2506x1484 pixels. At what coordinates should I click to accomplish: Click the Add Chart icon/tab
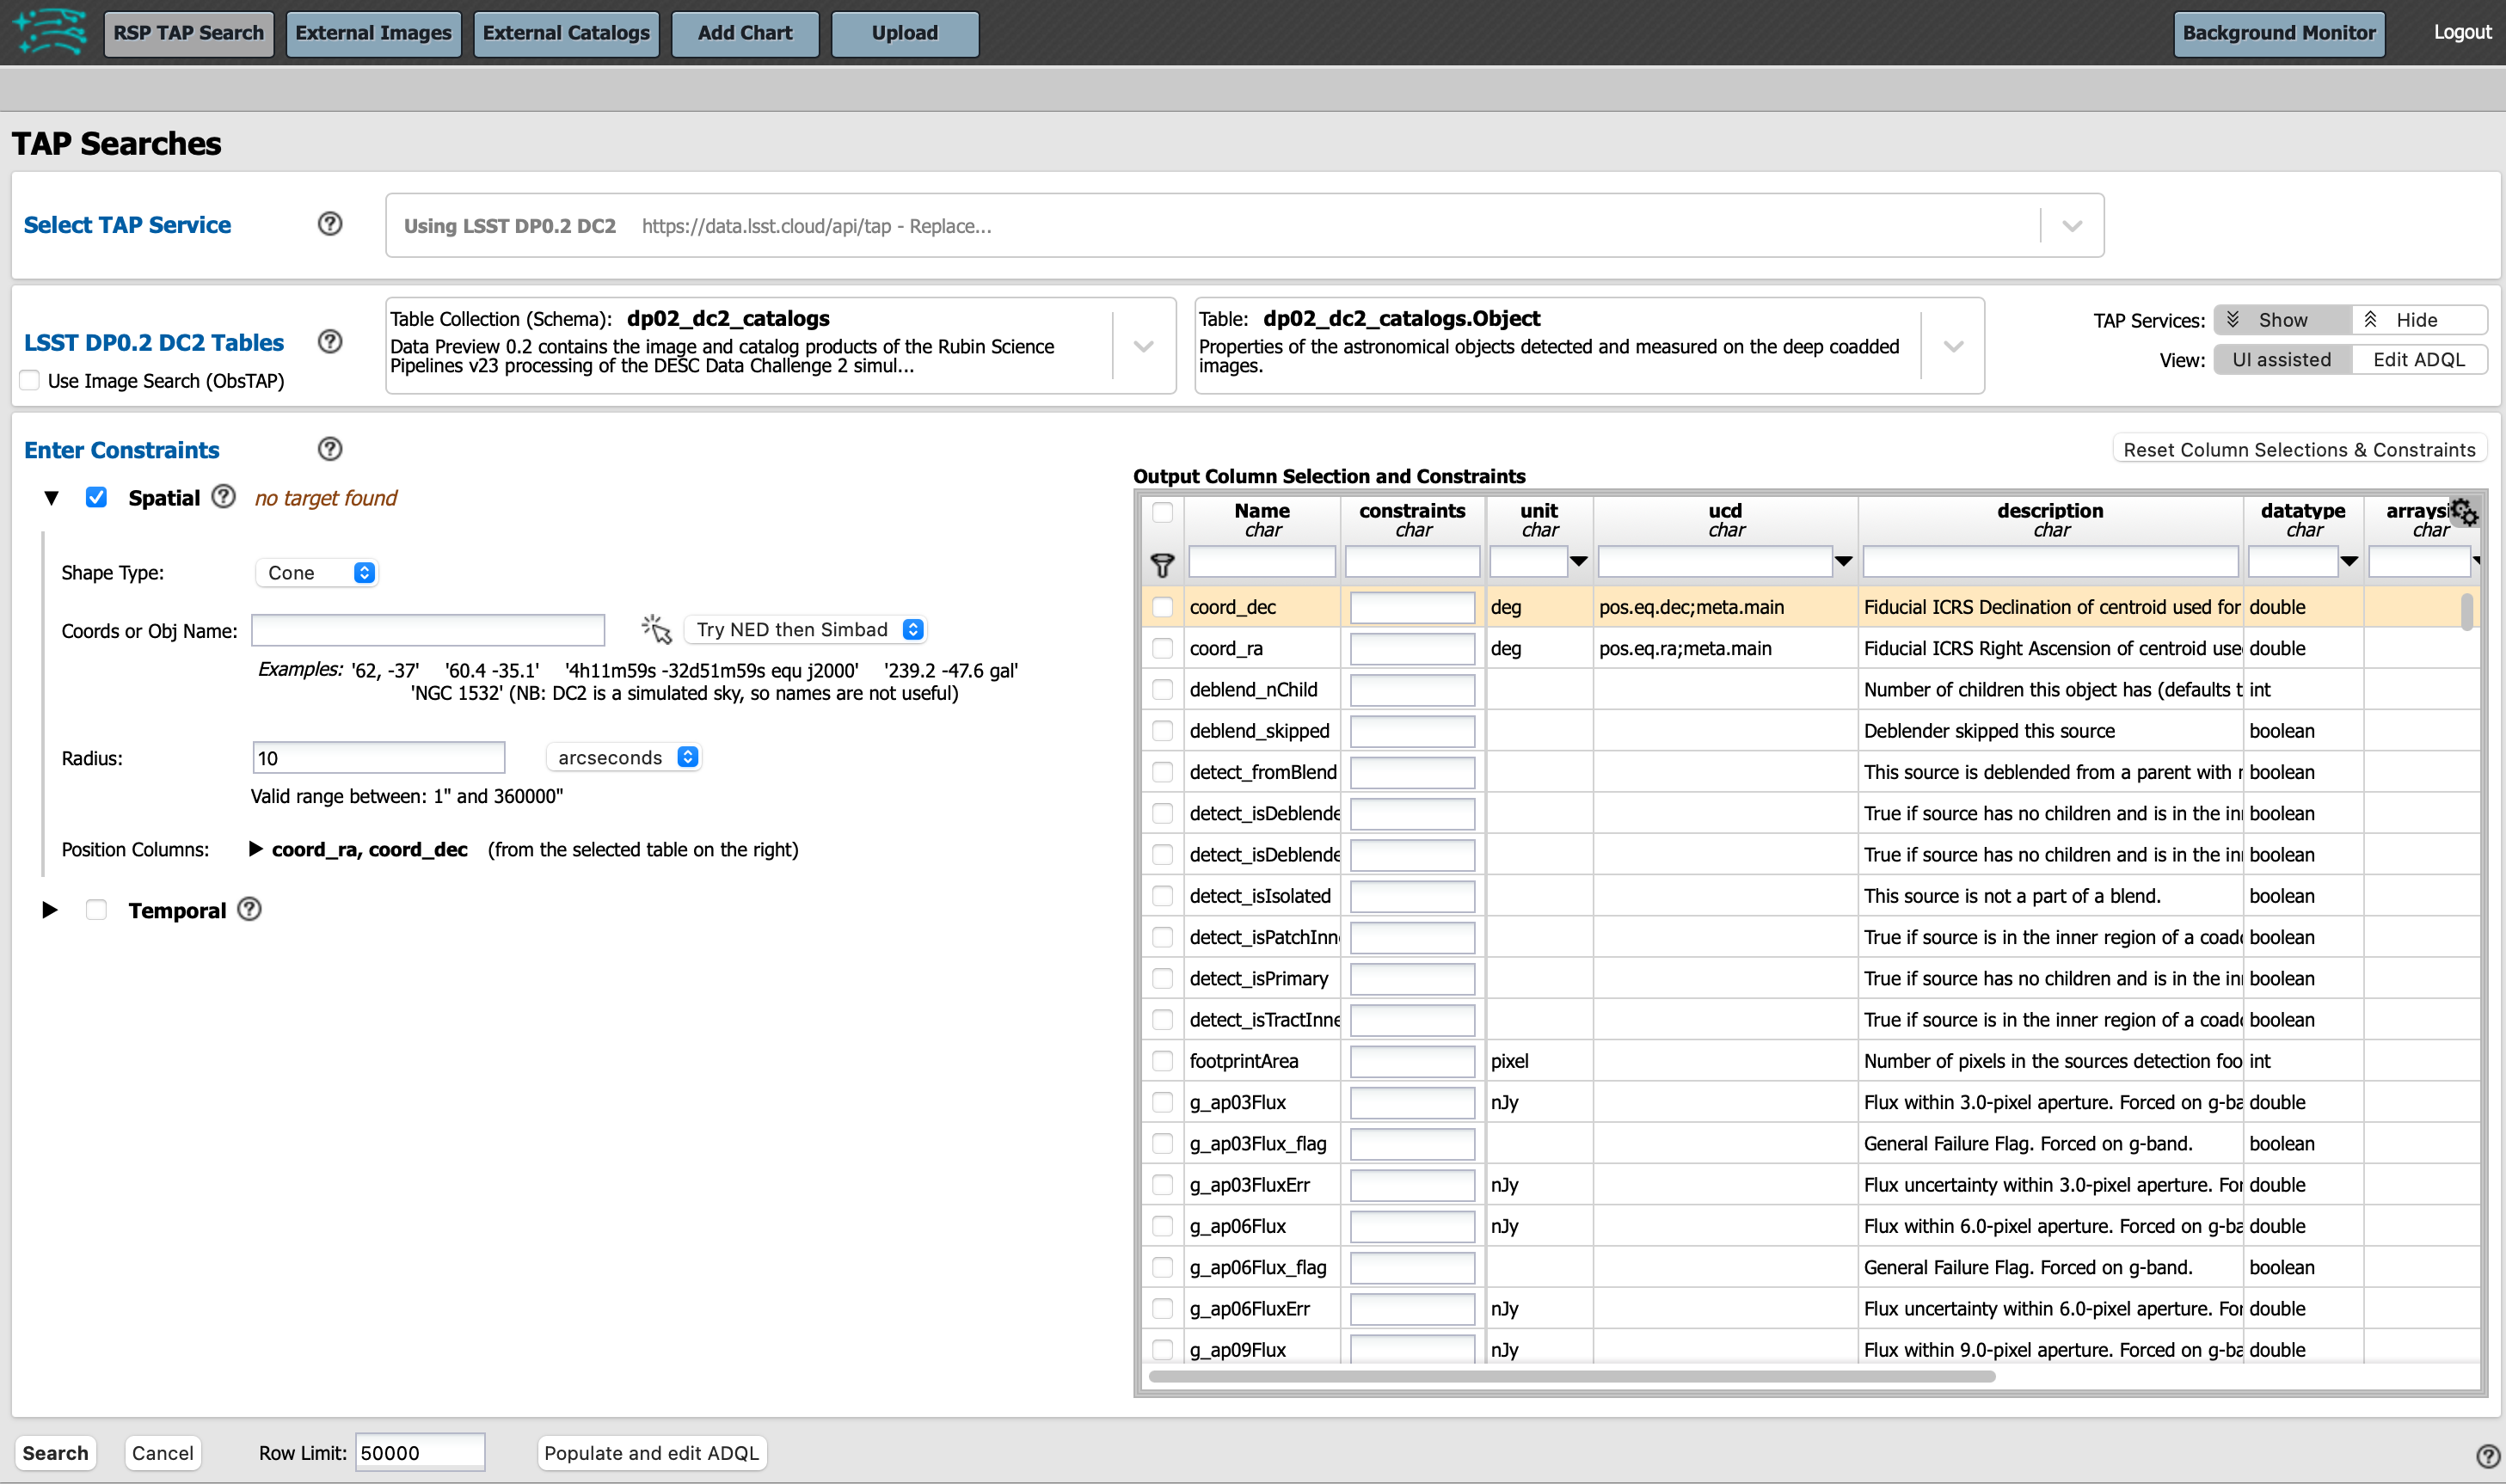740,32
